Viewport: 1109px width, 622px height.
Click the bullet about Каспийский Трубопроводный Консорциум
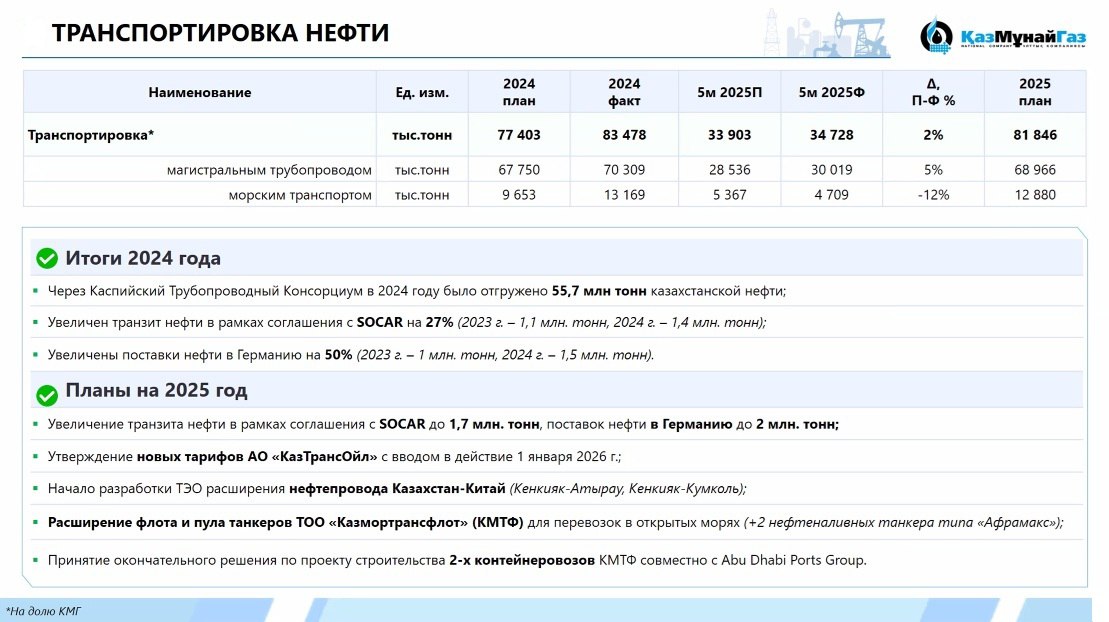click(417, 291)
